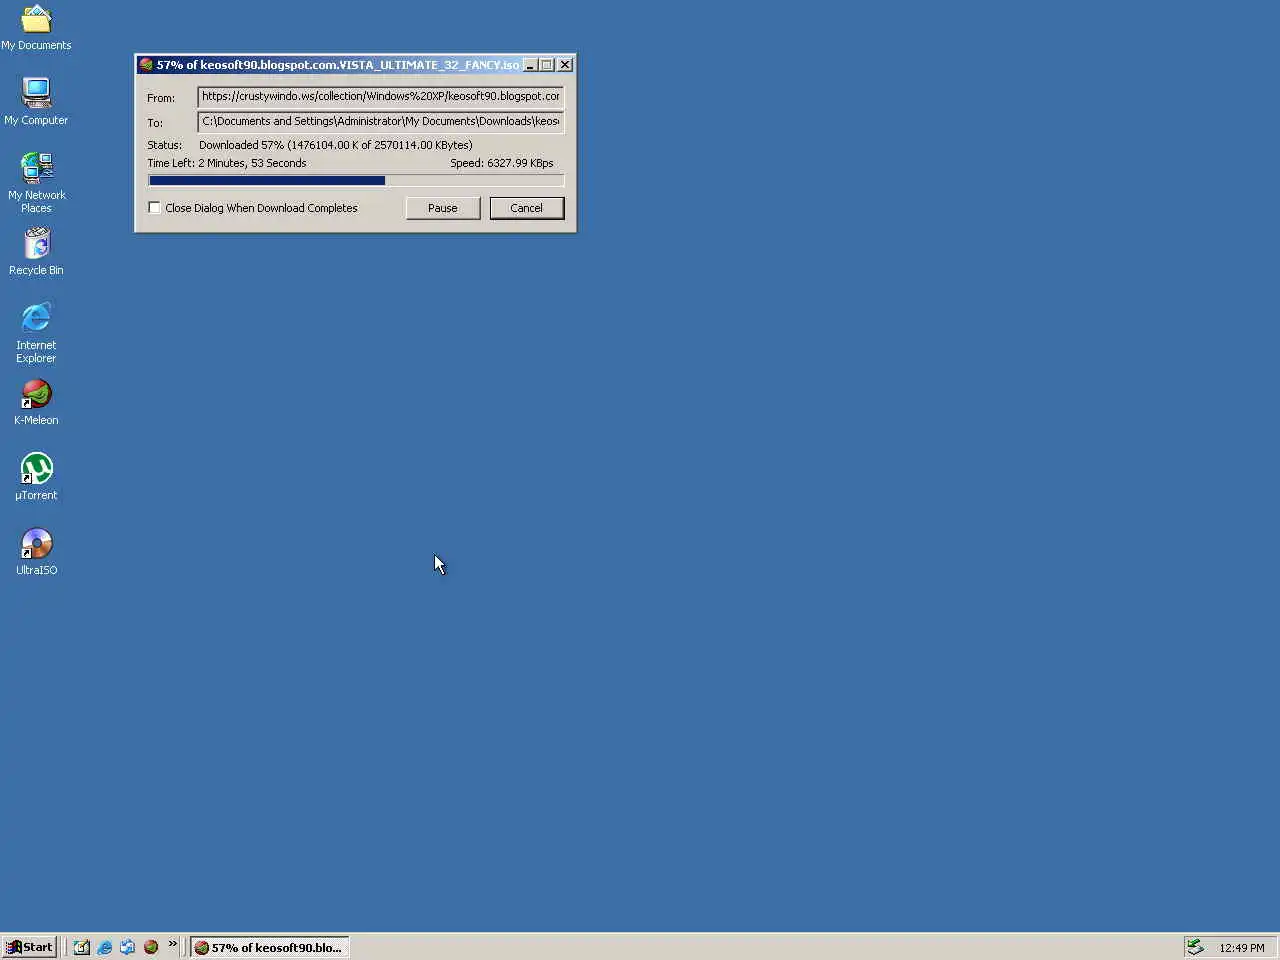The height and width of the screenshot is (960, 1280).
Task: Click Show Desktop quick launch icon
Action: (82, 947)
